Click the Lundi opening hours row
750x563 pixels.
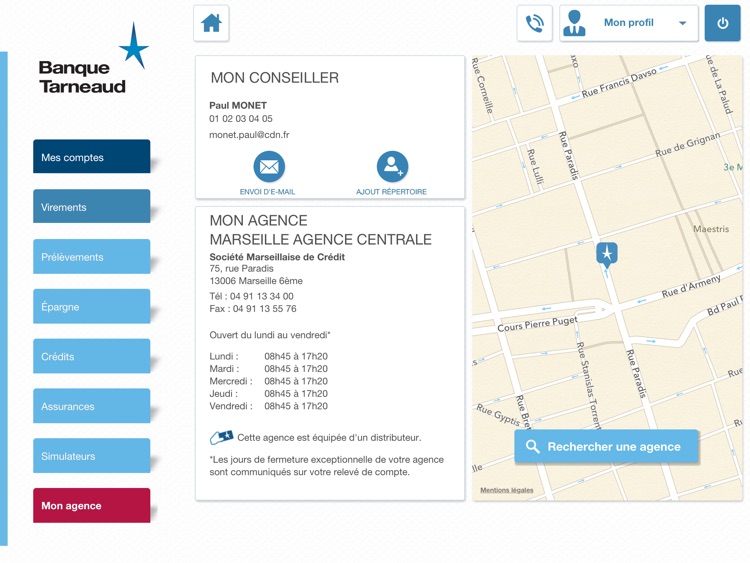pos(268,356)
